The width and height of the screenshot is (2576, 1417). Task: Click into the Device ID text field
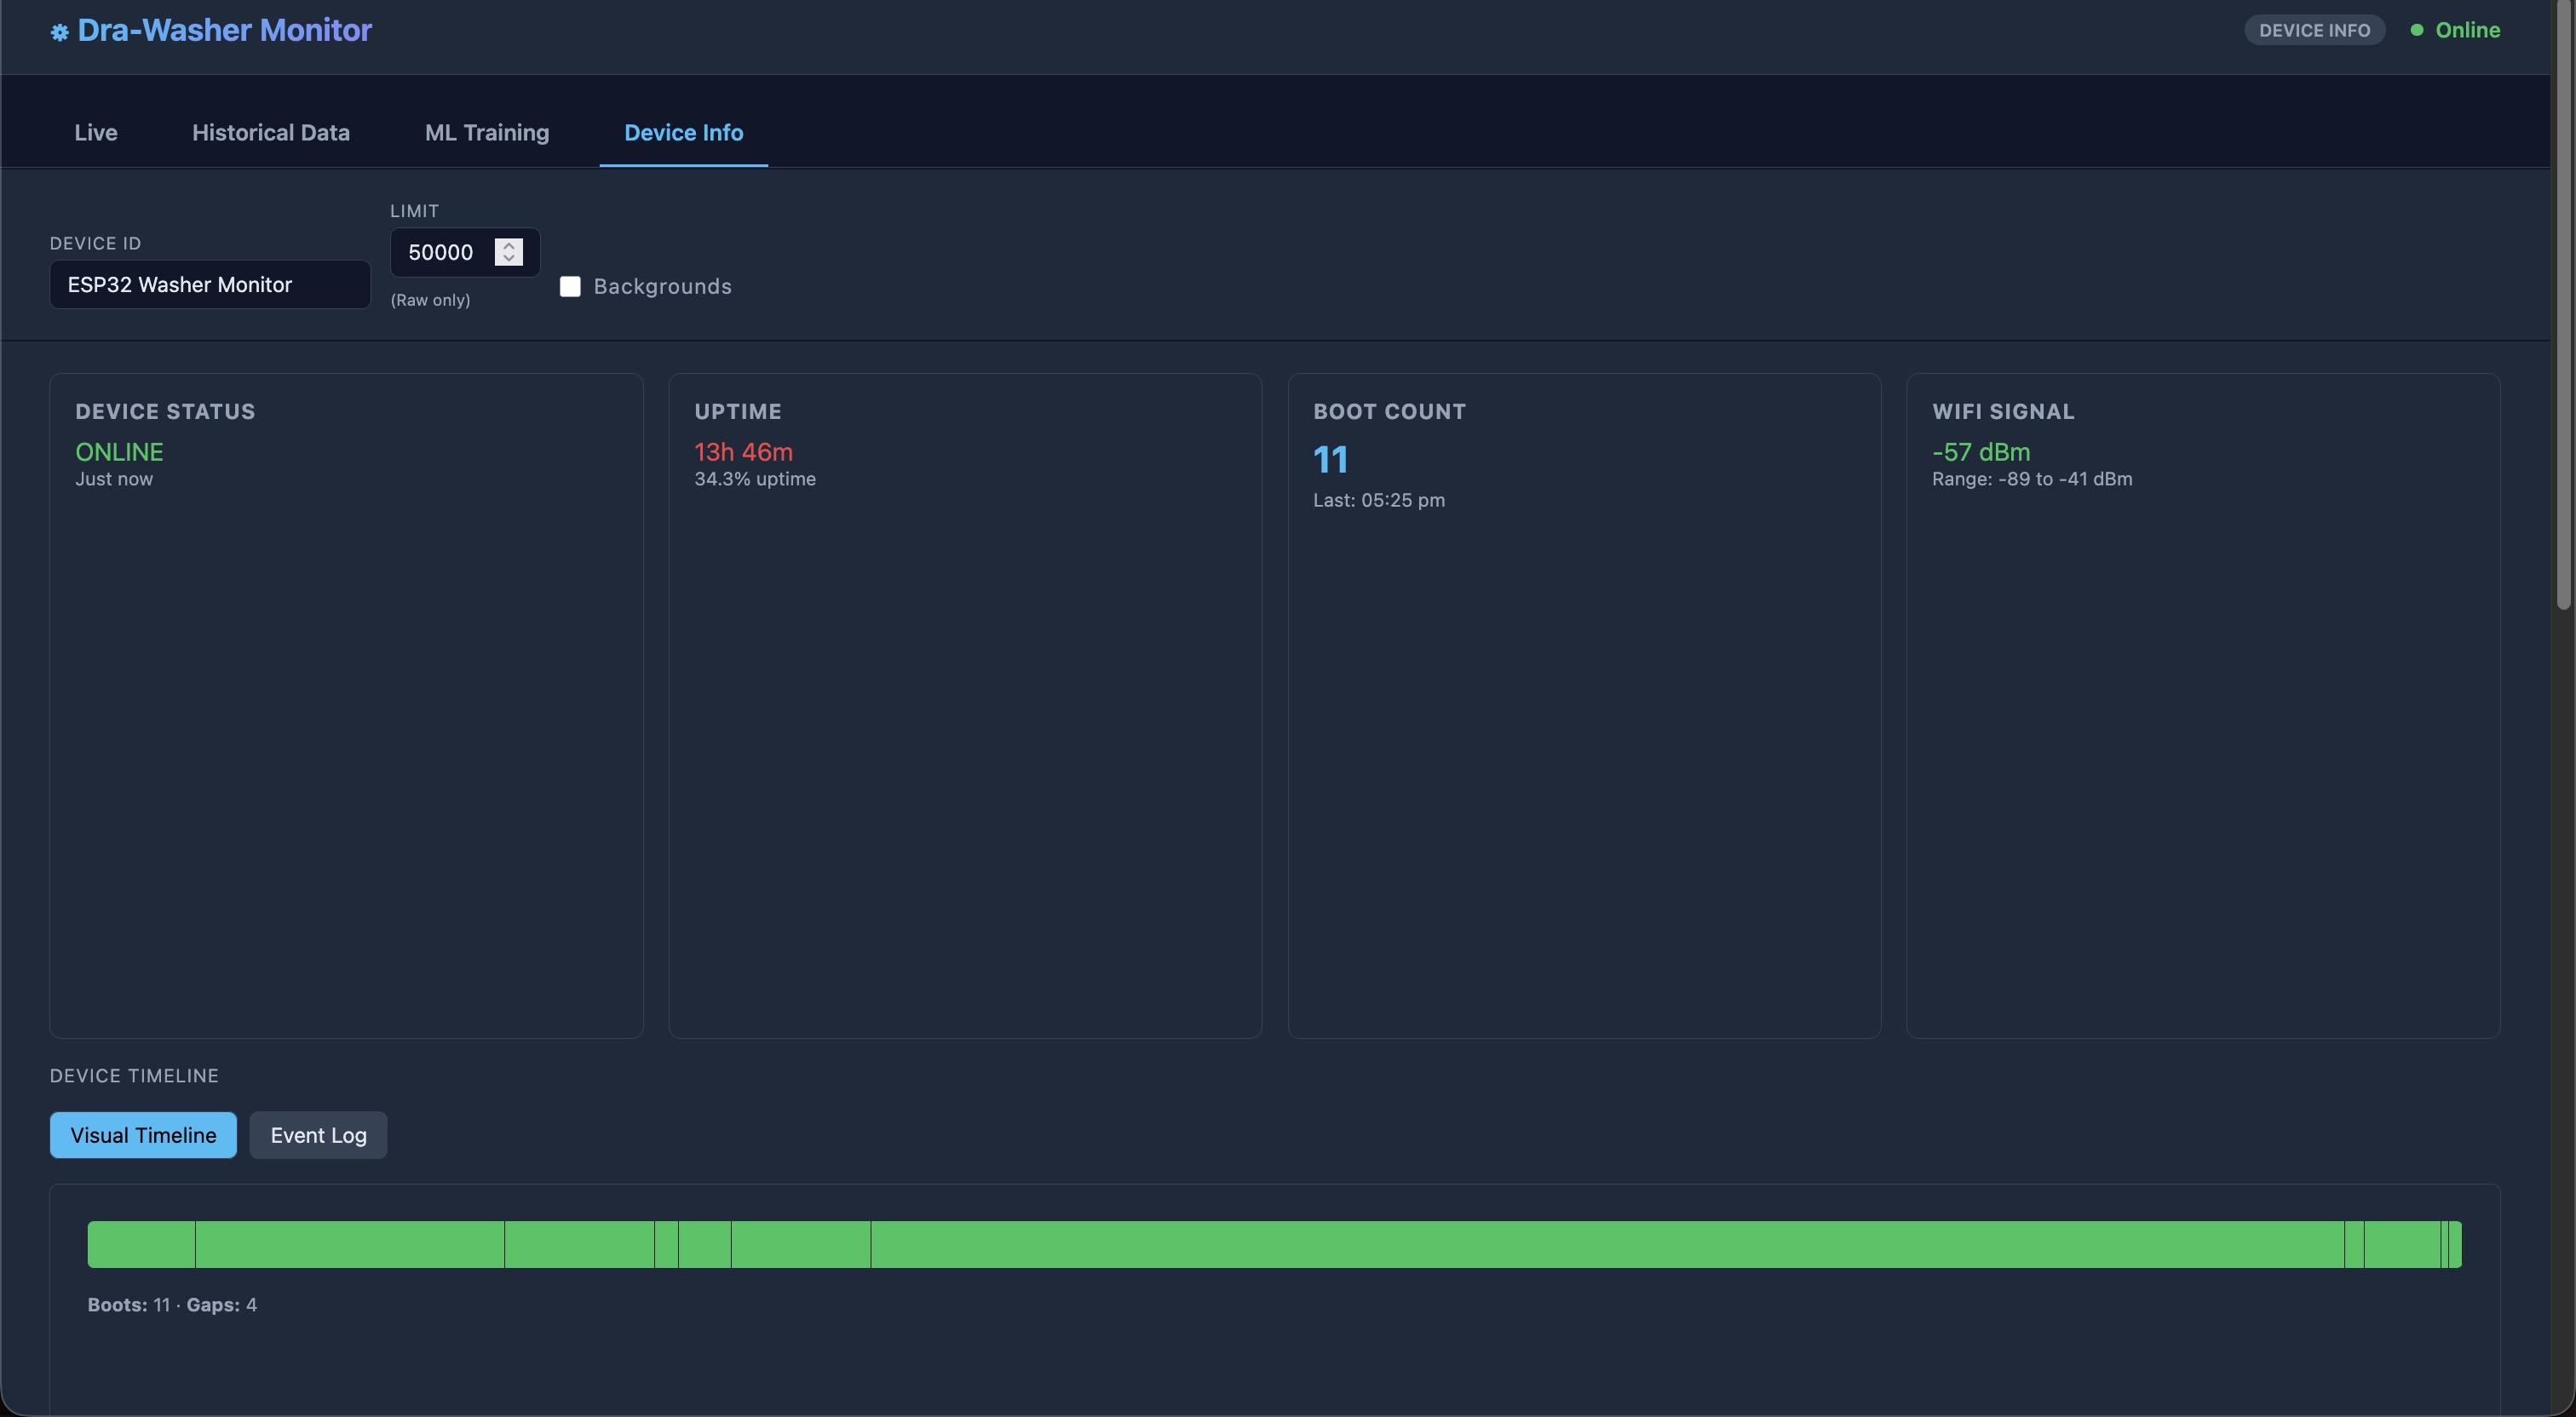[x=210, y=285]
